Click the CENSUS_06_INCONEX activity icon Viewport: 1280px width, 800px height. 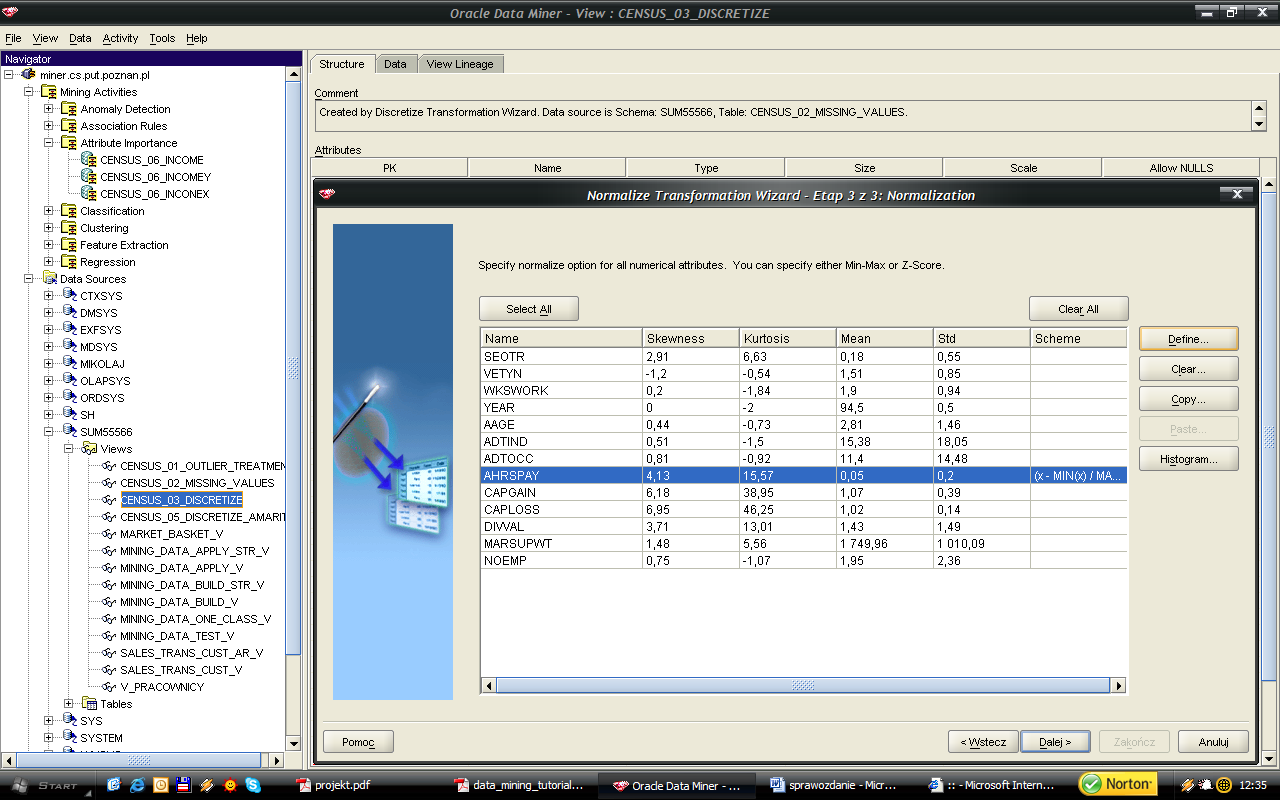click(x=89, y=194)
